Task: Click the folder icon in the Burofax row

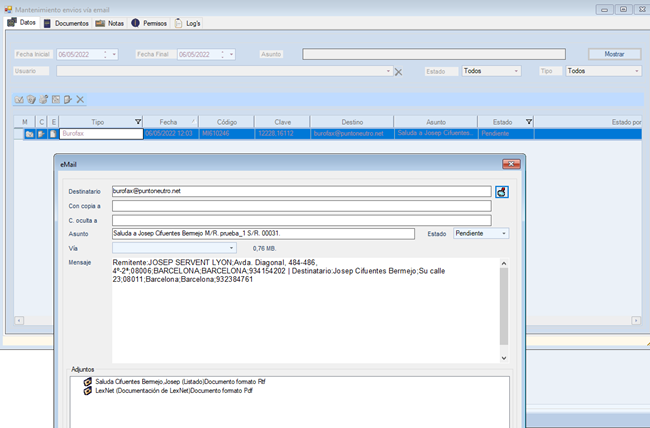Action: tap(29, 133)
